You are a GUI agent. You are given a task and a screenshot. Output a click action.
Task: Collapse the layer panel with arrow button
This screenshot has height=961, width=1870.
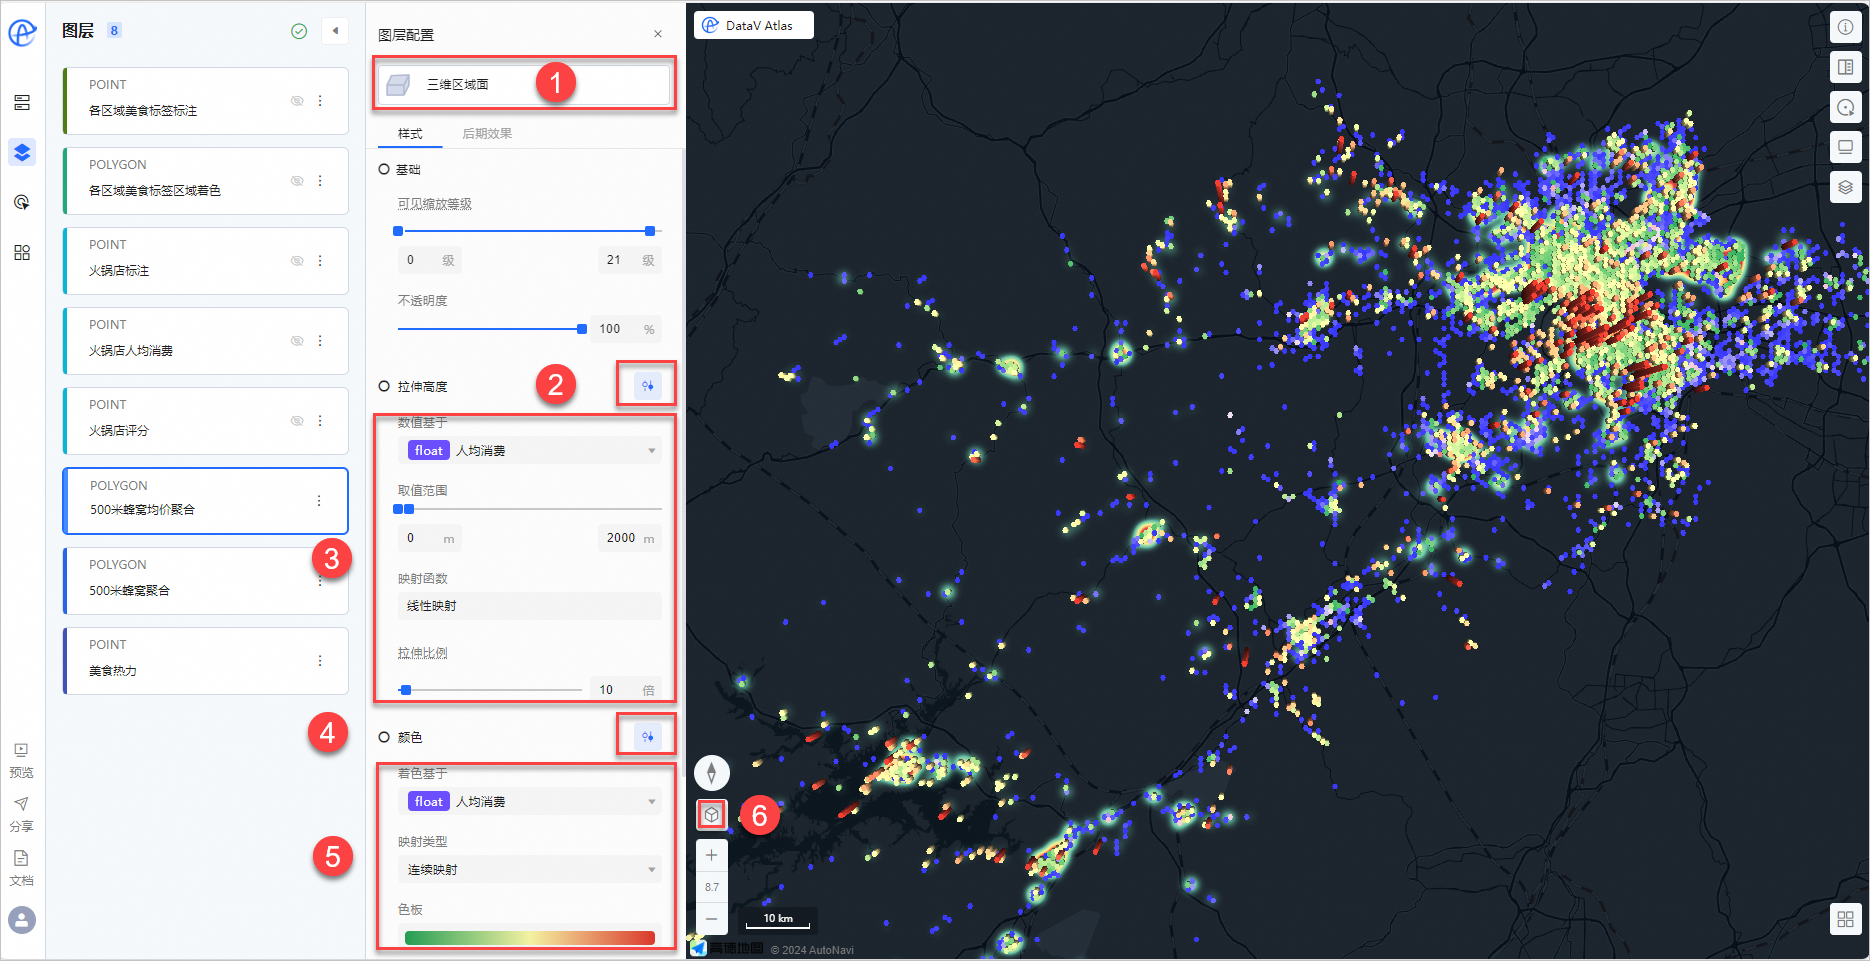pos(335,31)
